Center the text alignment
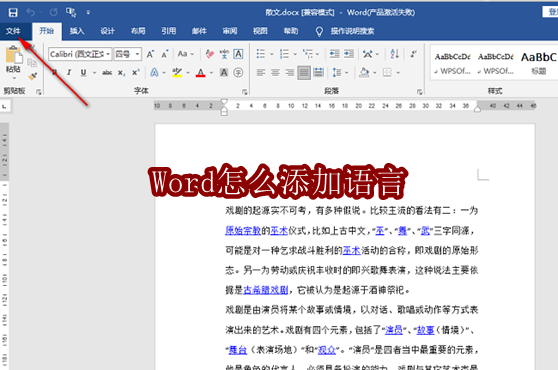This screenshot has height=370, width=558. coord(275,73)
